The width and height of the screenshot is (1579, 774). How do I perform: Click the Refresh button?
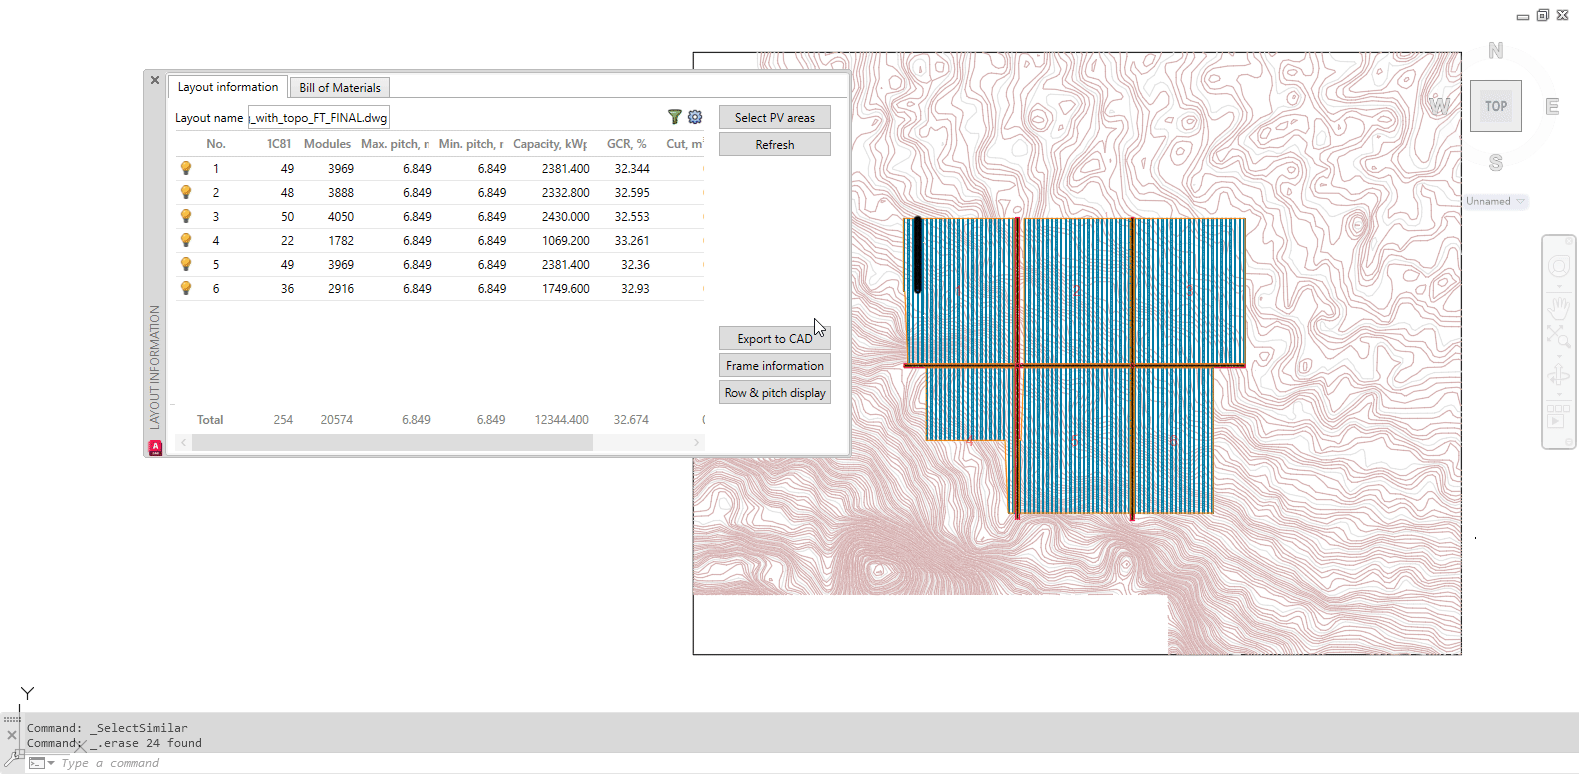pos(775,144)
